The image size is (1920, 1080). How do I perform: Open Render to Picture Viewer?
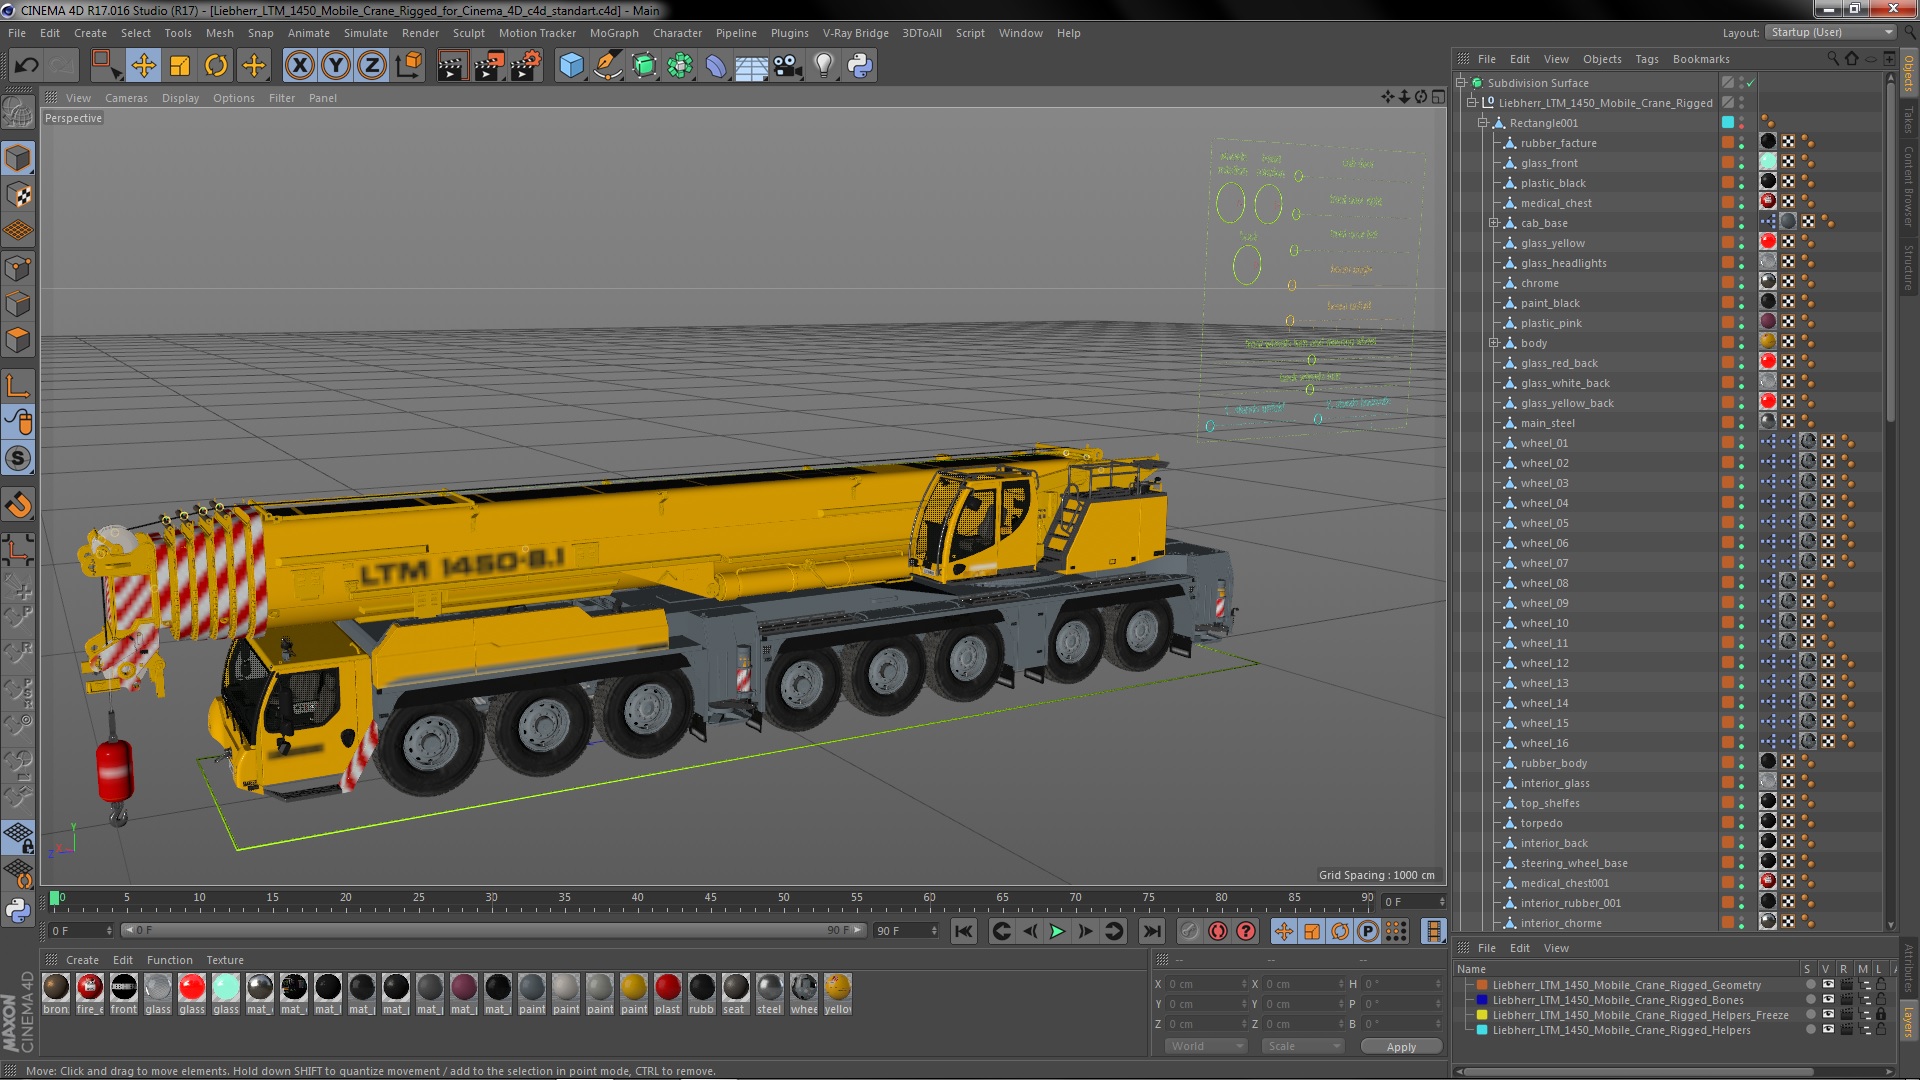pos(489,66)
